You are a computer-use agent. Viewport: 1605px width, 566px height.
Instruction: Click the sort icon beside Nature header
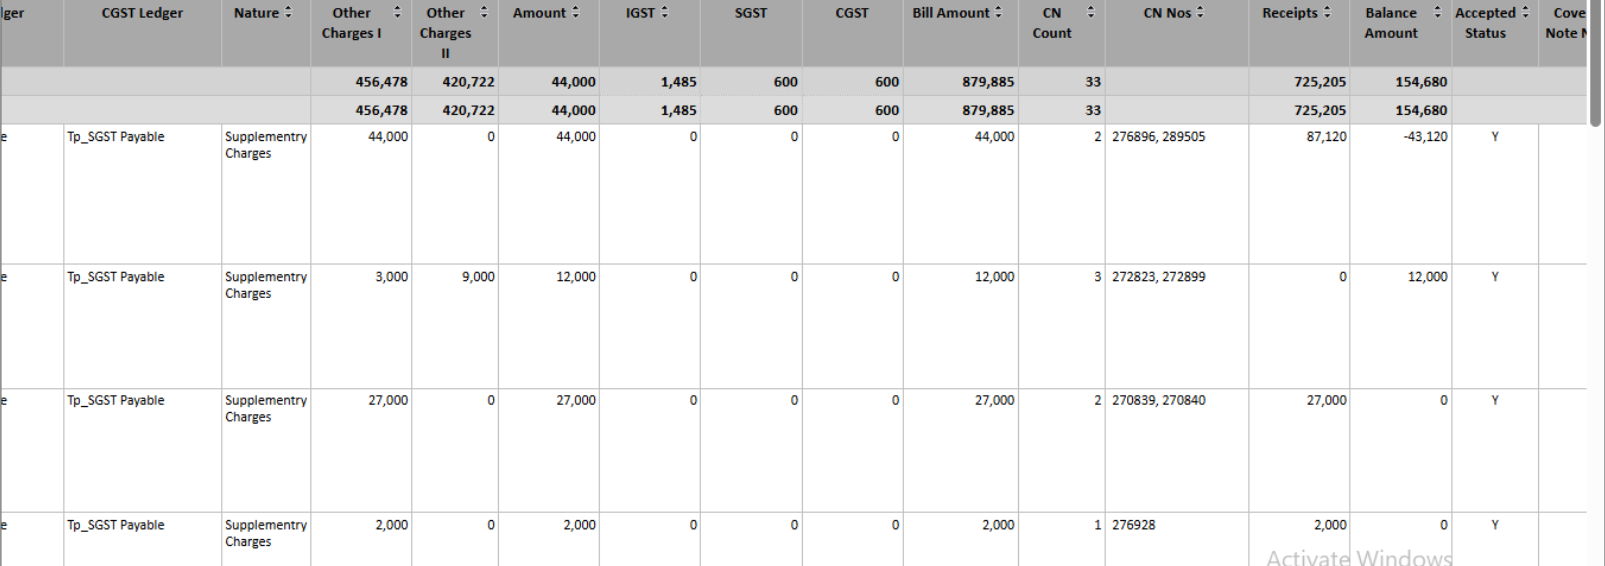[x=288, y=13]
